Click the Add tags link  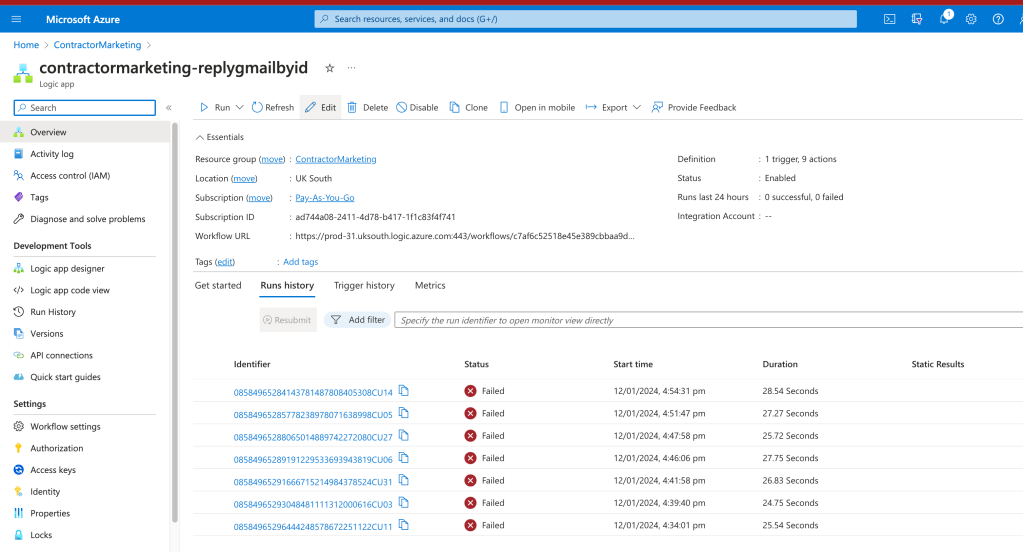click(x=300, y=262)
